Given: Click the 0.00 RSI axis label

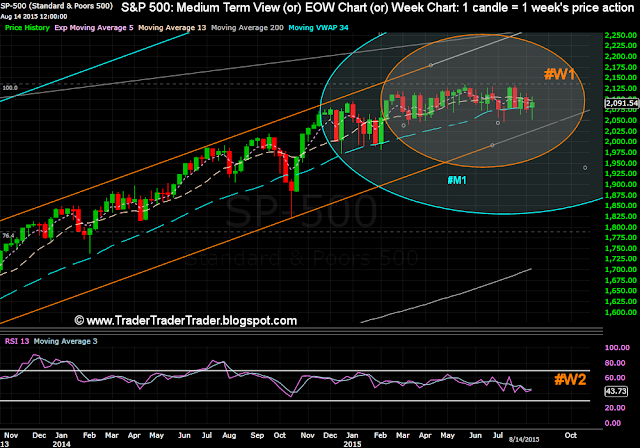Looking at the screenshot, I should [613, 423].
